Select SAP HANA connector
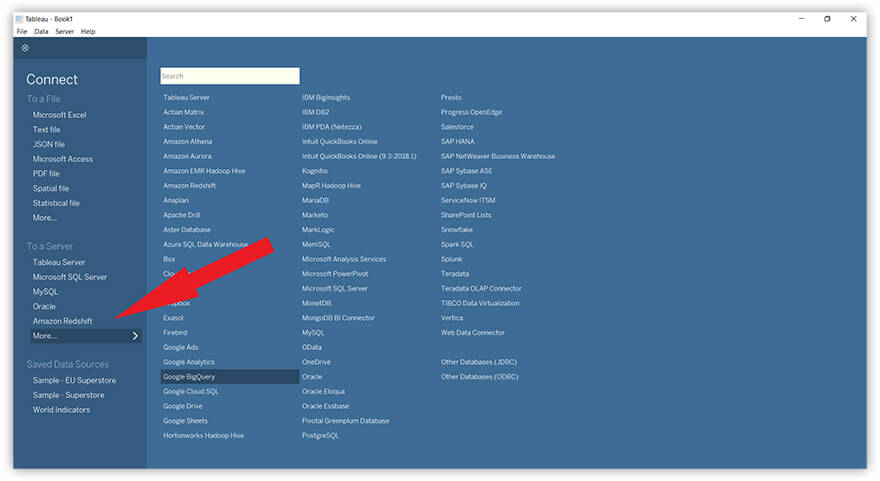The width and height of the screenshot is (880, 481). (458, 141)
